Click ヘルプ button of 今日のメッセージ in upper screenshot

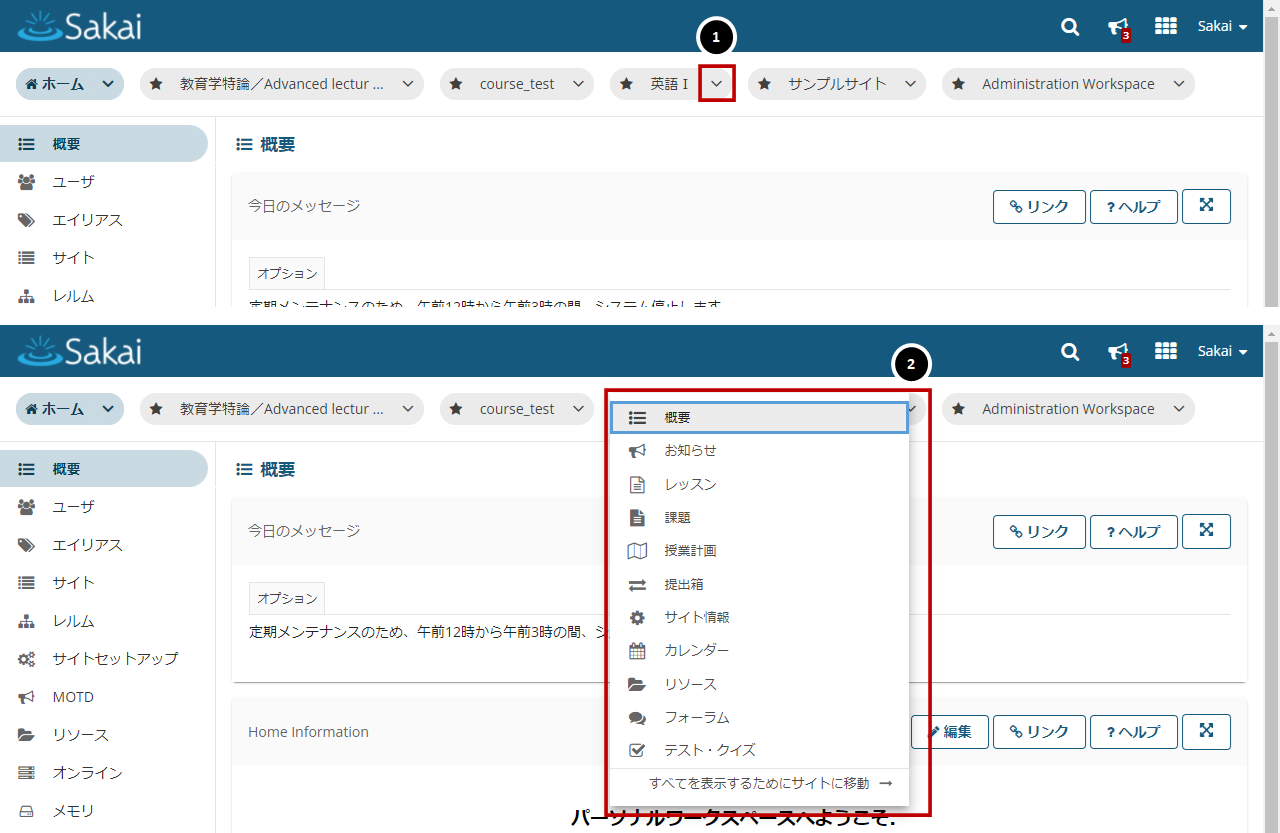tap(1134, 207)
